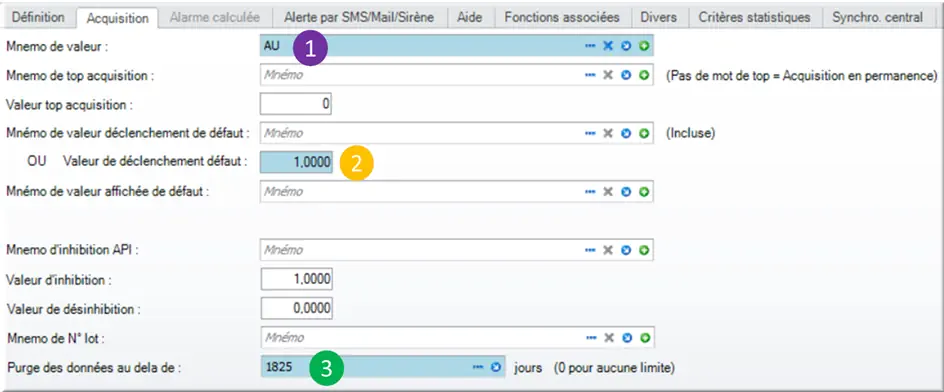Click blue circular arrow icon for Mnemo d'inhibition API

click(626, 250)
